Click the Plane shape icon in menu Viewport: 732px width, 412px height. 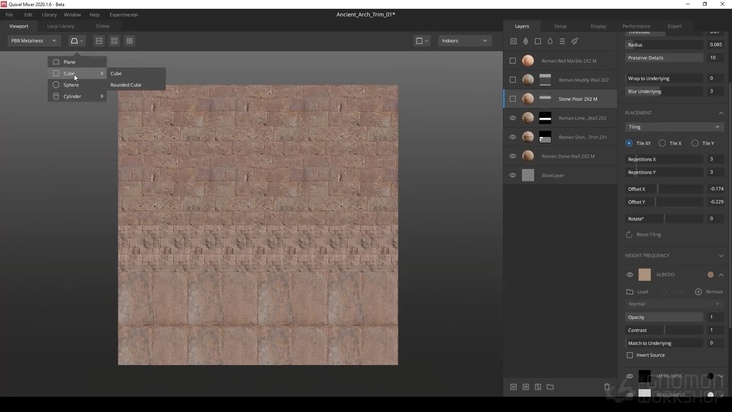point(56,62)
